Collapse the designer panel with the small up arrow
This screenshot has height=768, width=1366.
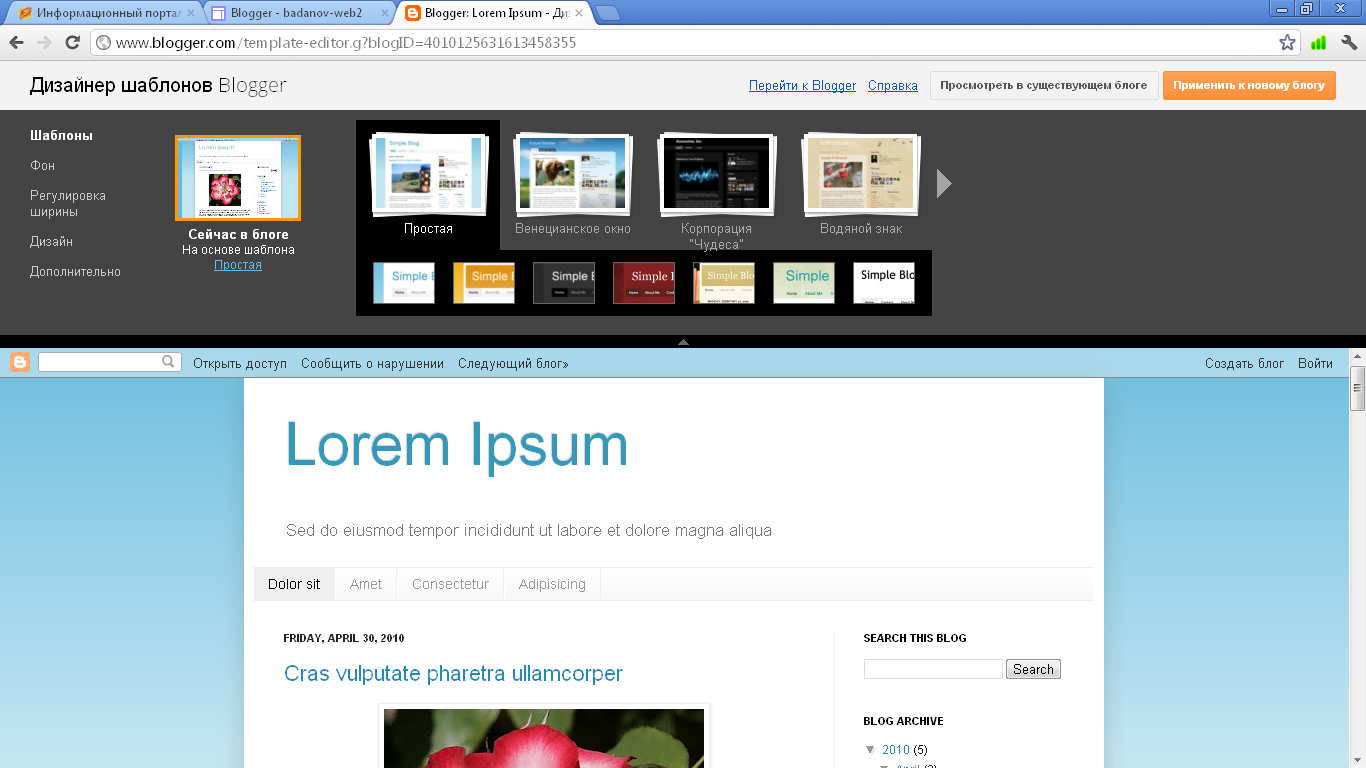pos(683,342)
